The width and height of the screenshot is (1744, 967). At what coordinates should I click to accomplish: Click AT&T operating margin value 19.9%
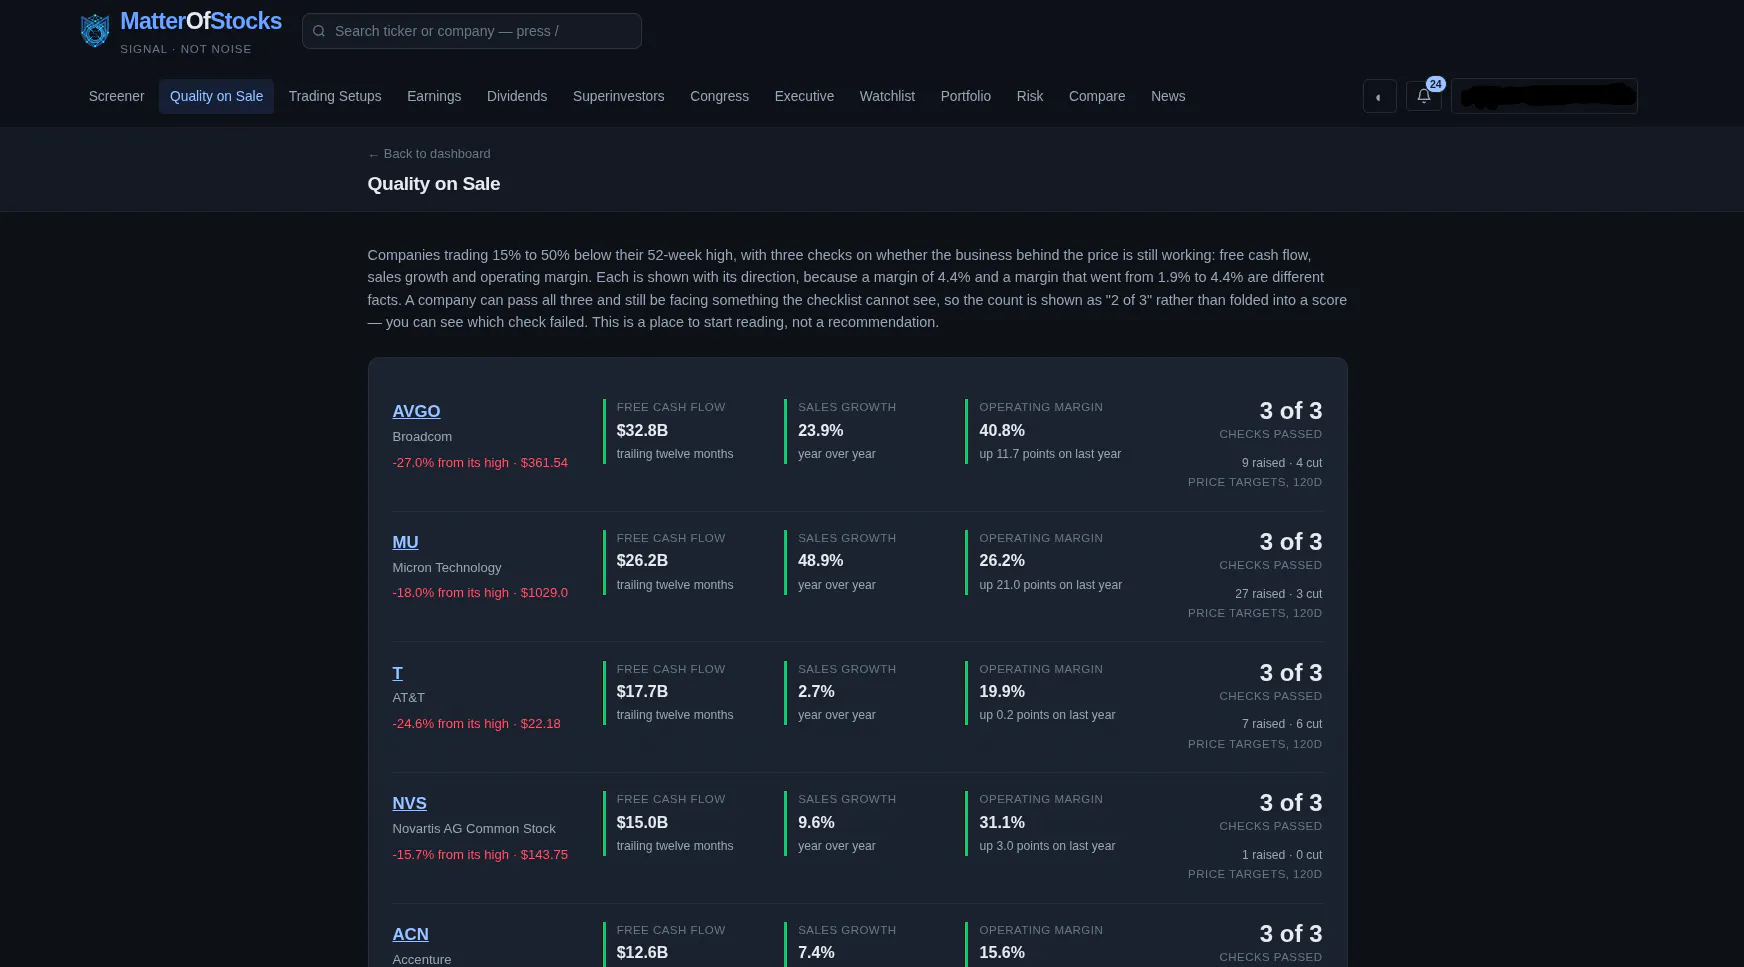point(1002,691)
